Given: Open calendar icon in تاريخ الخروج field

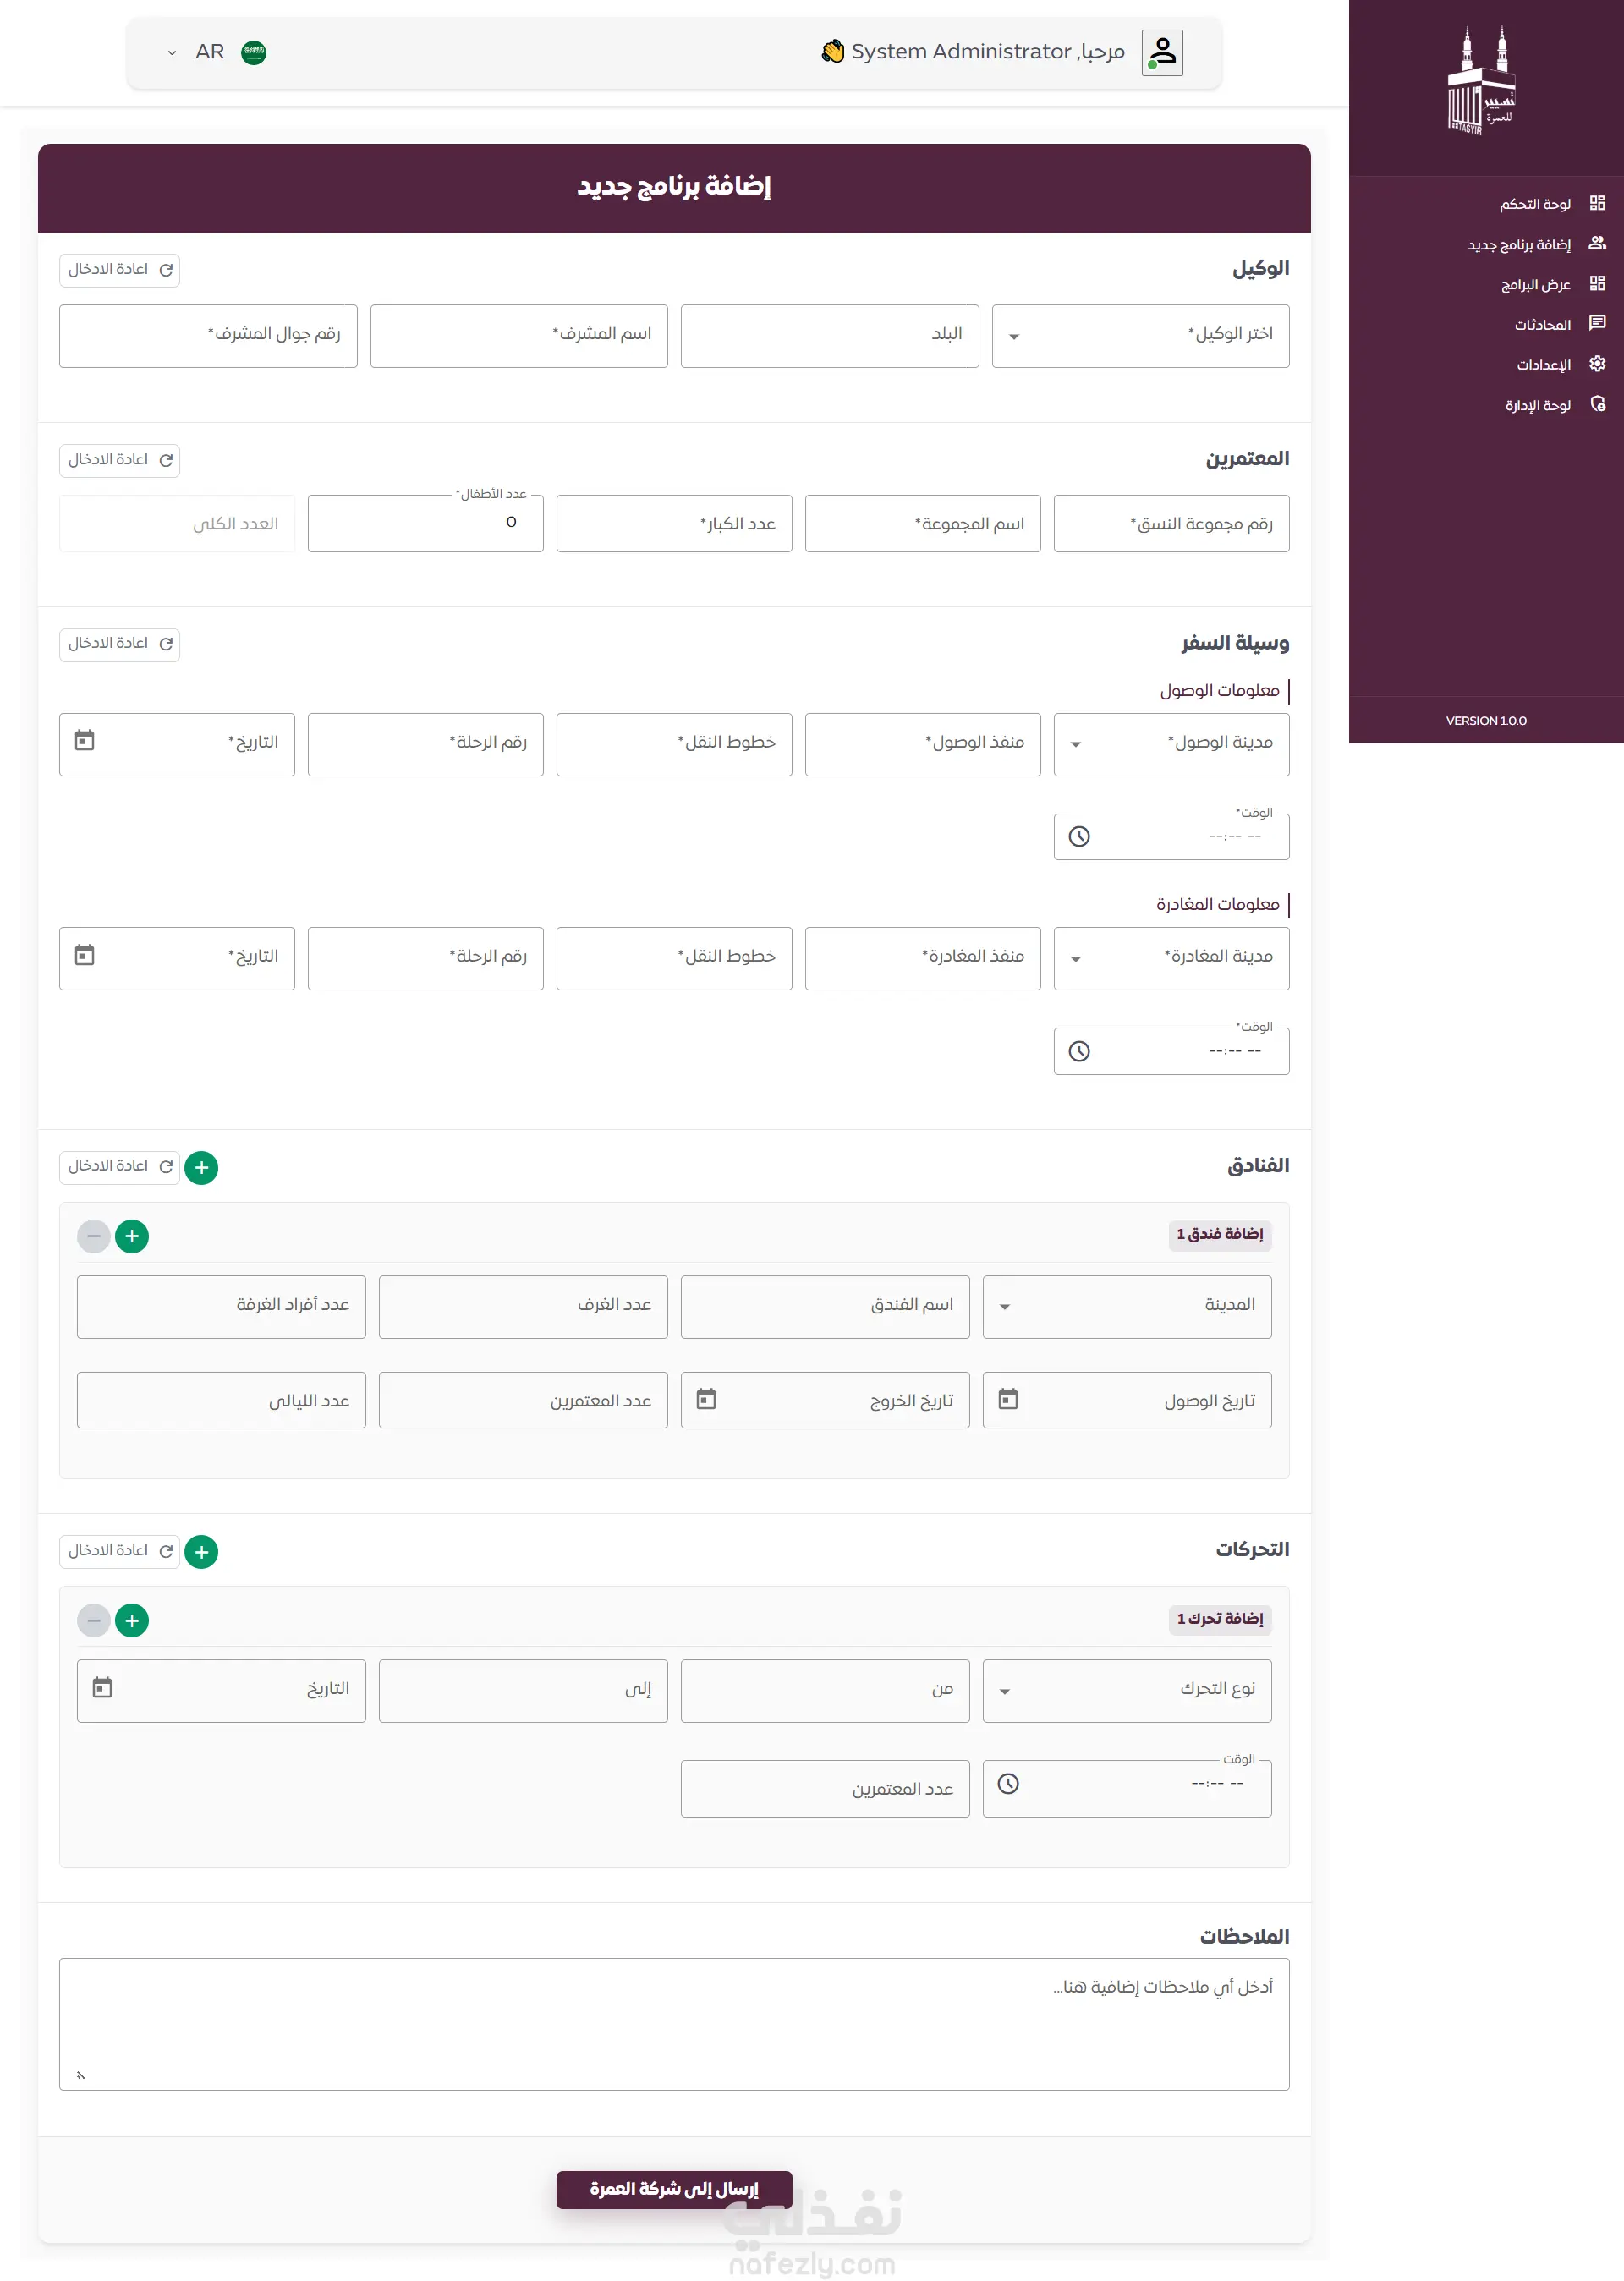Looking at the screenshot, I should coord(706,1399).
